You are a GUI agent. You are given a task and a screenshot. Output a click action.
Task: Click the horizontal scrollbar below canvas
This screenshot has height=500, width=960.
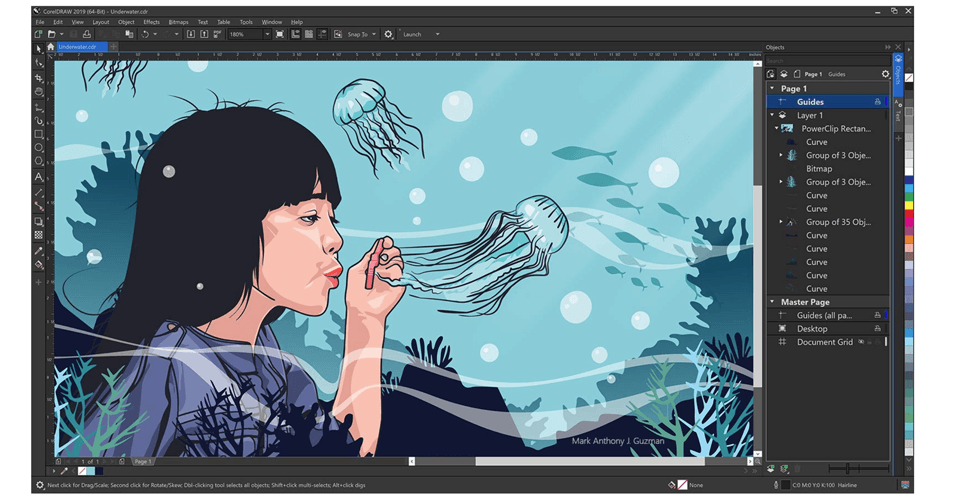pos(579,461)
